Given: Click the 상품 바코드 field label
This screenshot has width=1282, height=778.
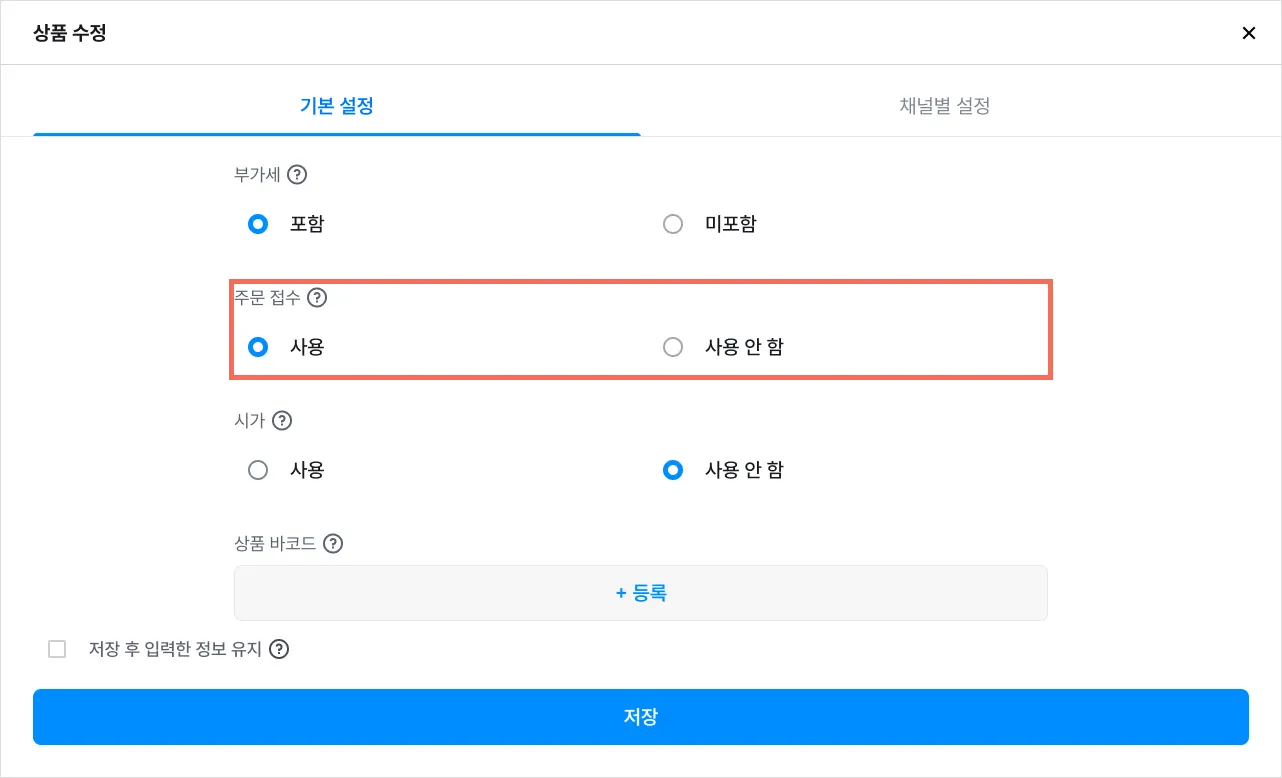Looking at the screenshot, I should pos(275,544).
